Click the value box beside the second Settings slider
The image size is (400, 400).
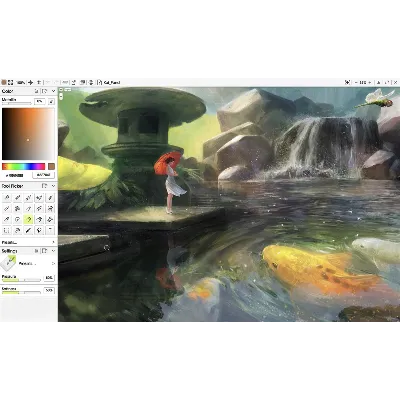[x=49, y=290]
